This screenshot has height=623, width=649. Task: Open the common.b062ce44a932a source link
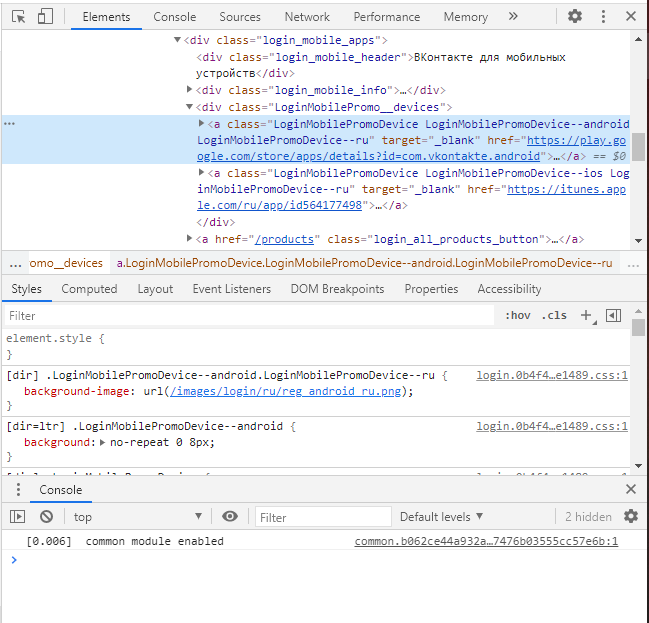pyautogui.click(x=486, y=541)
